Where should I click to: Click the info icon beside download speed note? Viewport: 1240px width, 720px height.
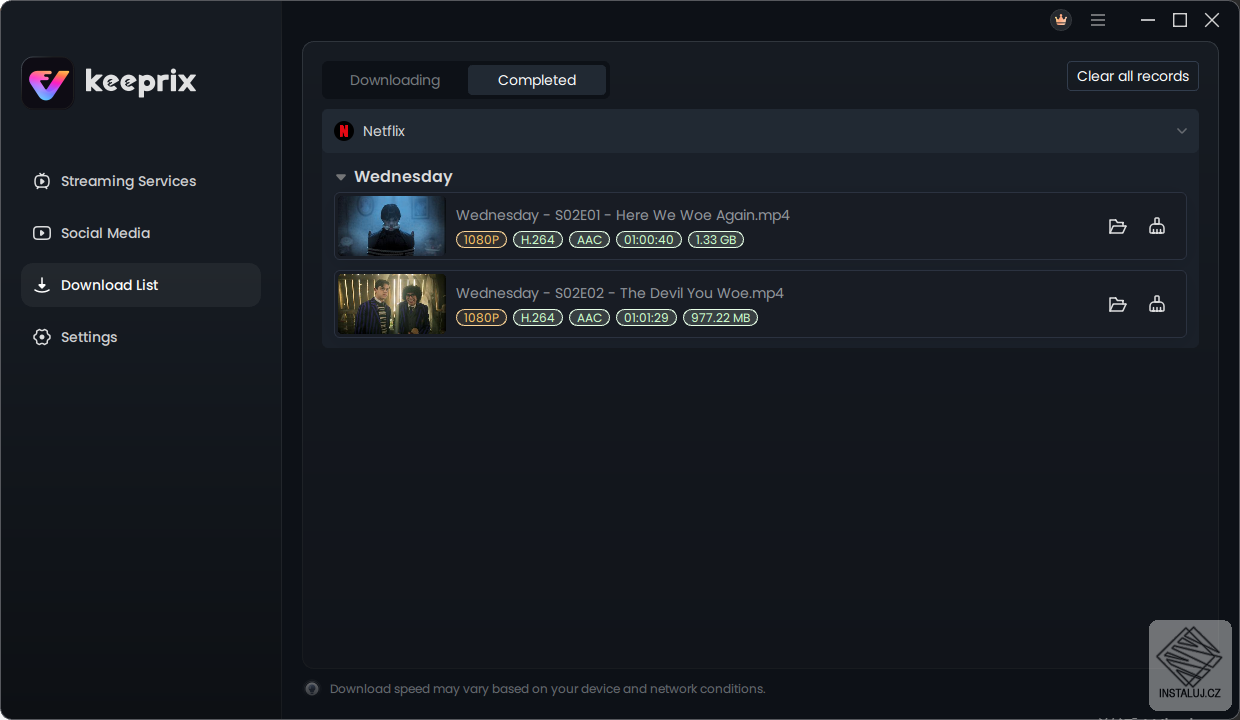click(312, 689)
